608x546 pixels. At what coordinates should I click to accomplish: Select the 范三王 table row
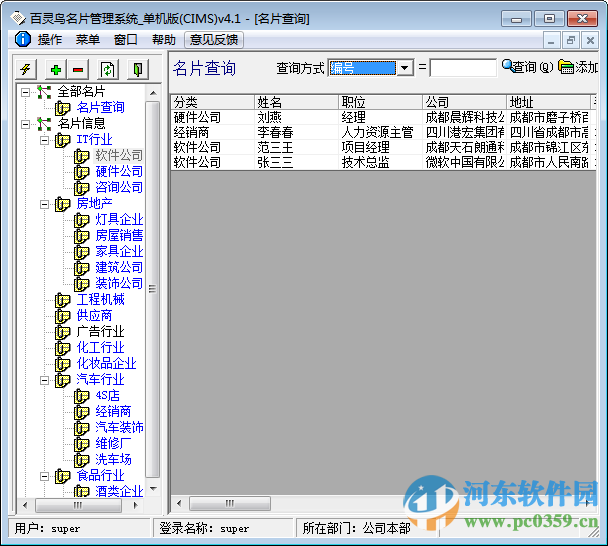383,147
